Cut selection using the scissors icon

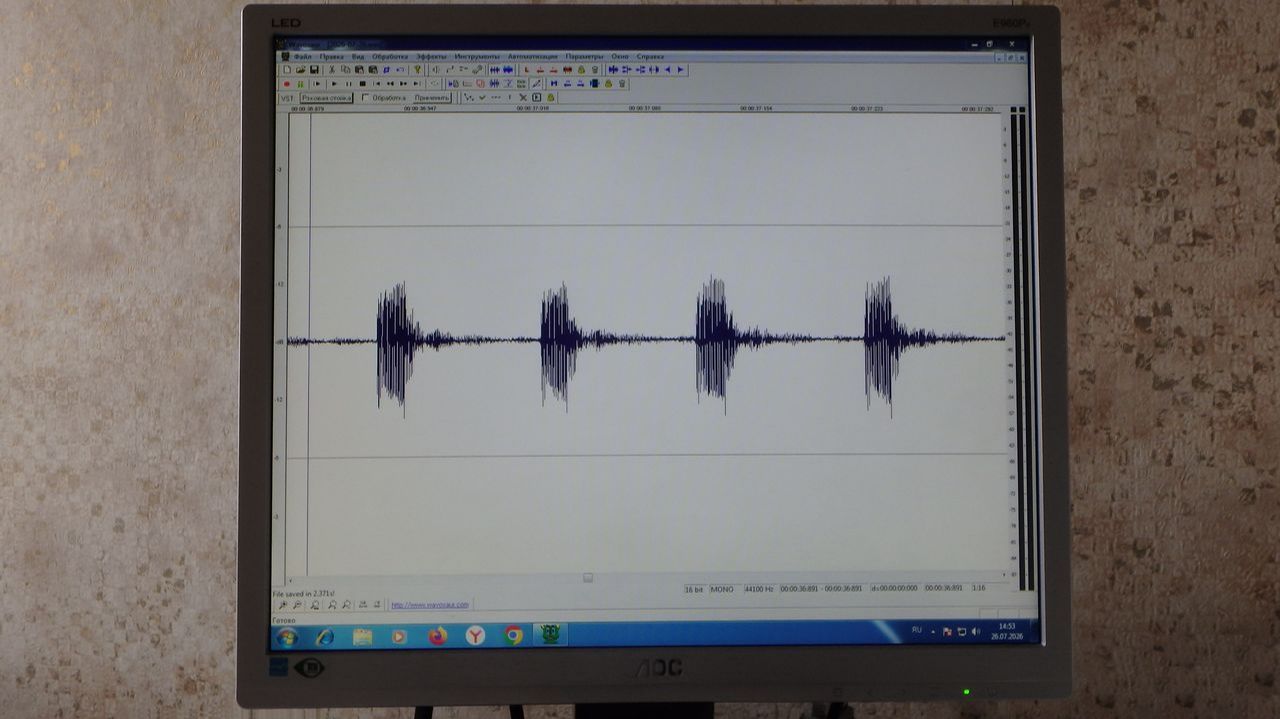coord(332,69)
